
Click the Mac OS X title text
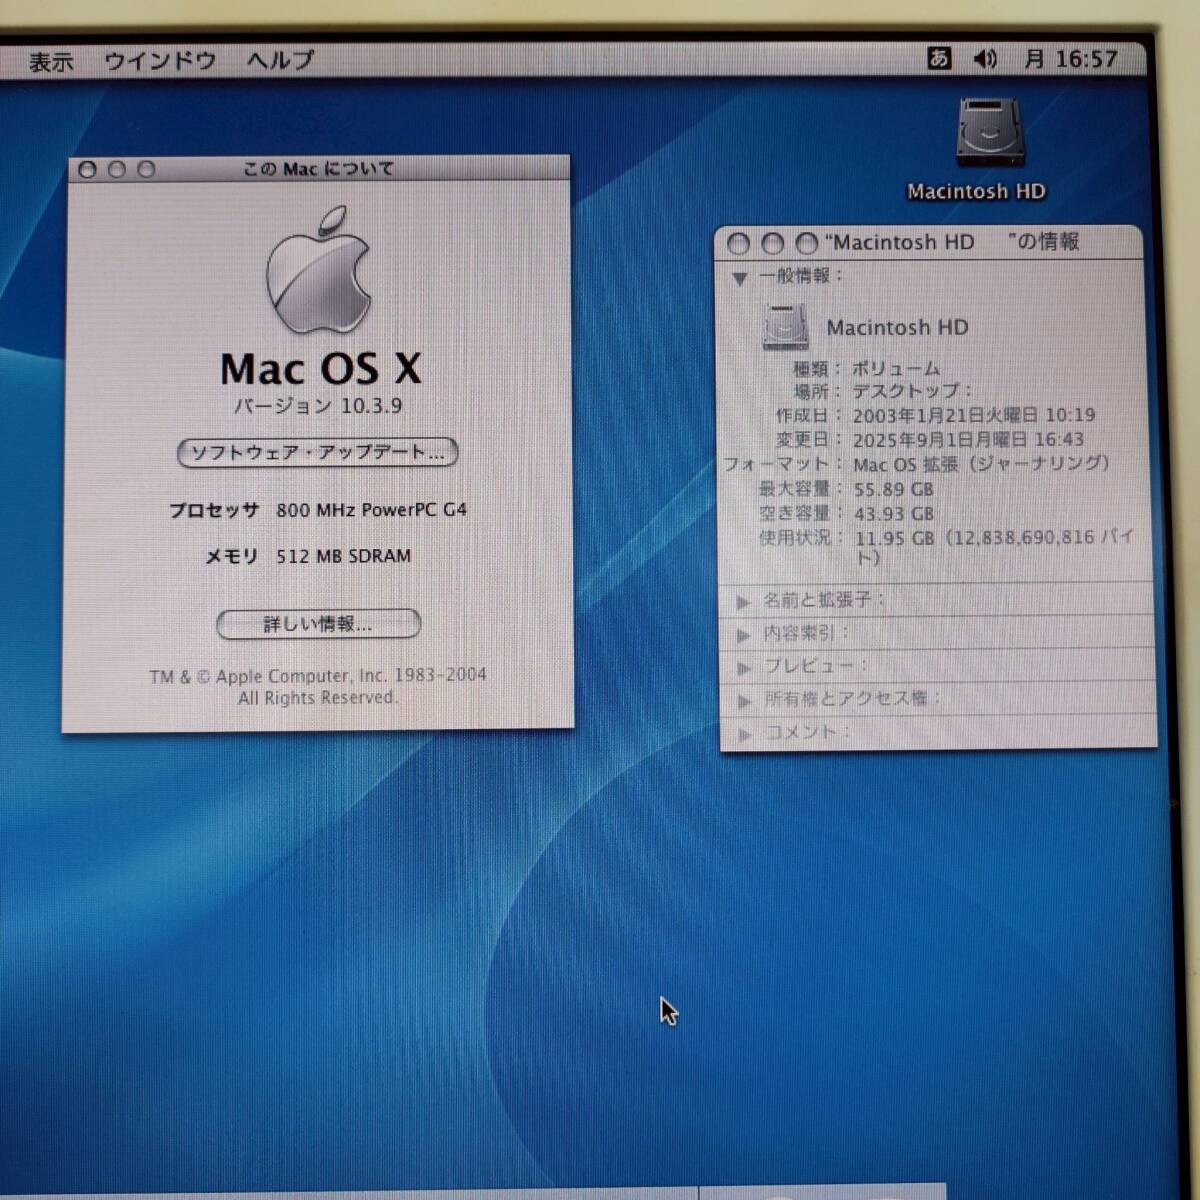321,369
